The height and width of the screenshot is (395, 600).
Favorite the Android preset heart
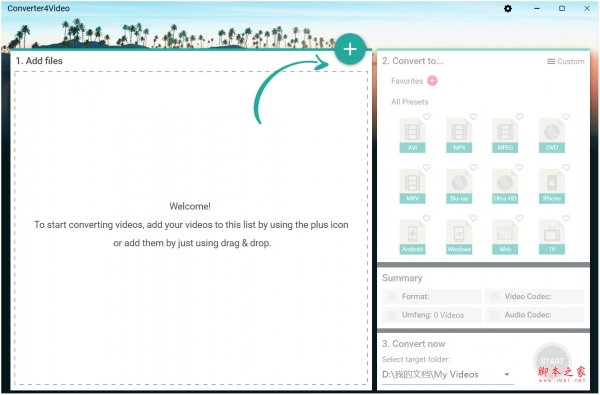[427, 219]
